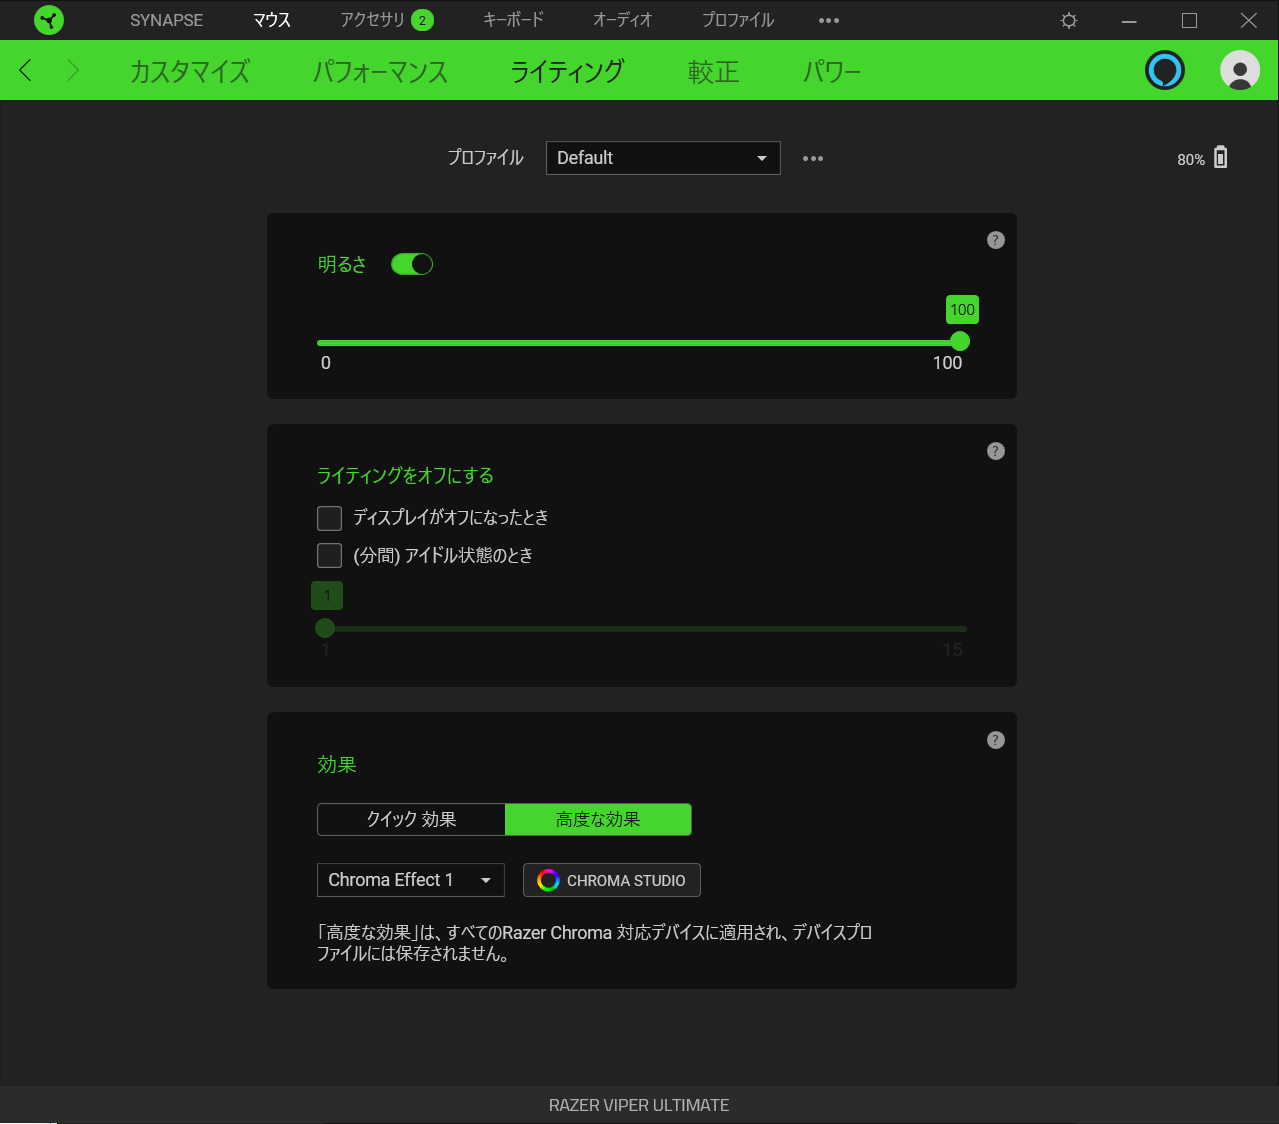Maximize the Synapse window
The image size is (1279, 1124).
pos(1189,20)
